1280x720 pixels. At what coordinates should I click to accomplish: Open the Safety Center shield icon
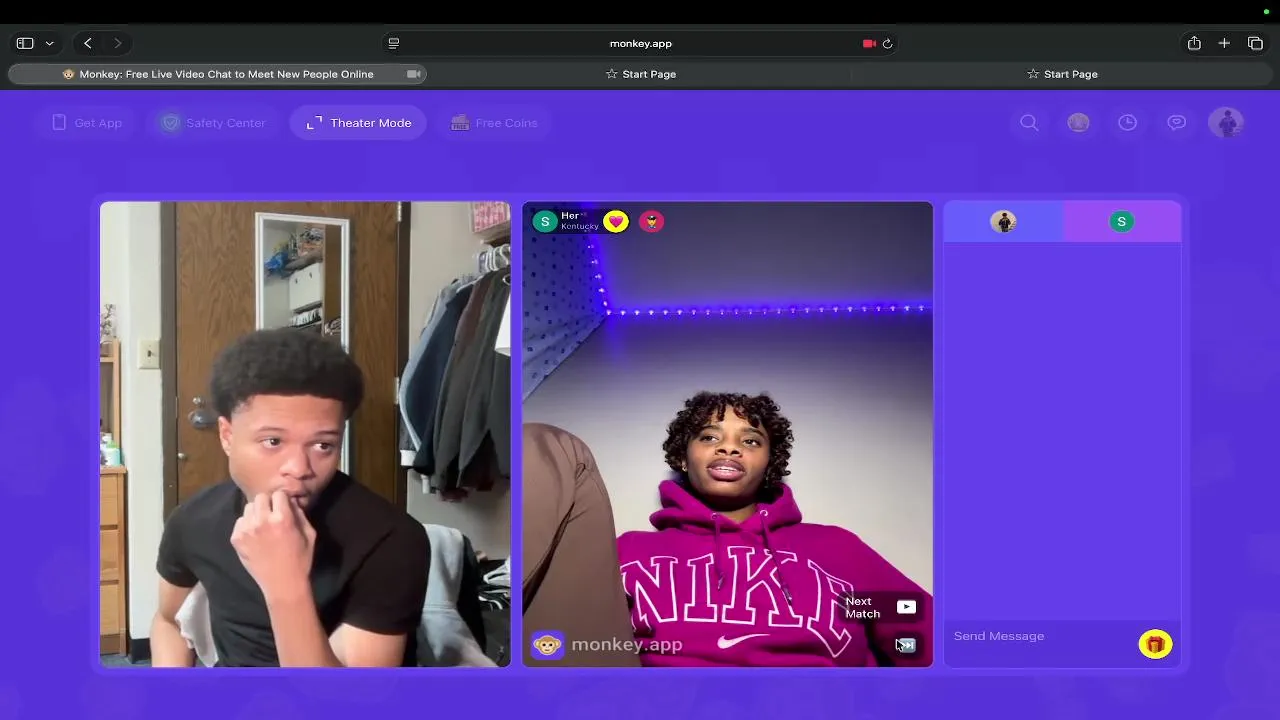170,122
